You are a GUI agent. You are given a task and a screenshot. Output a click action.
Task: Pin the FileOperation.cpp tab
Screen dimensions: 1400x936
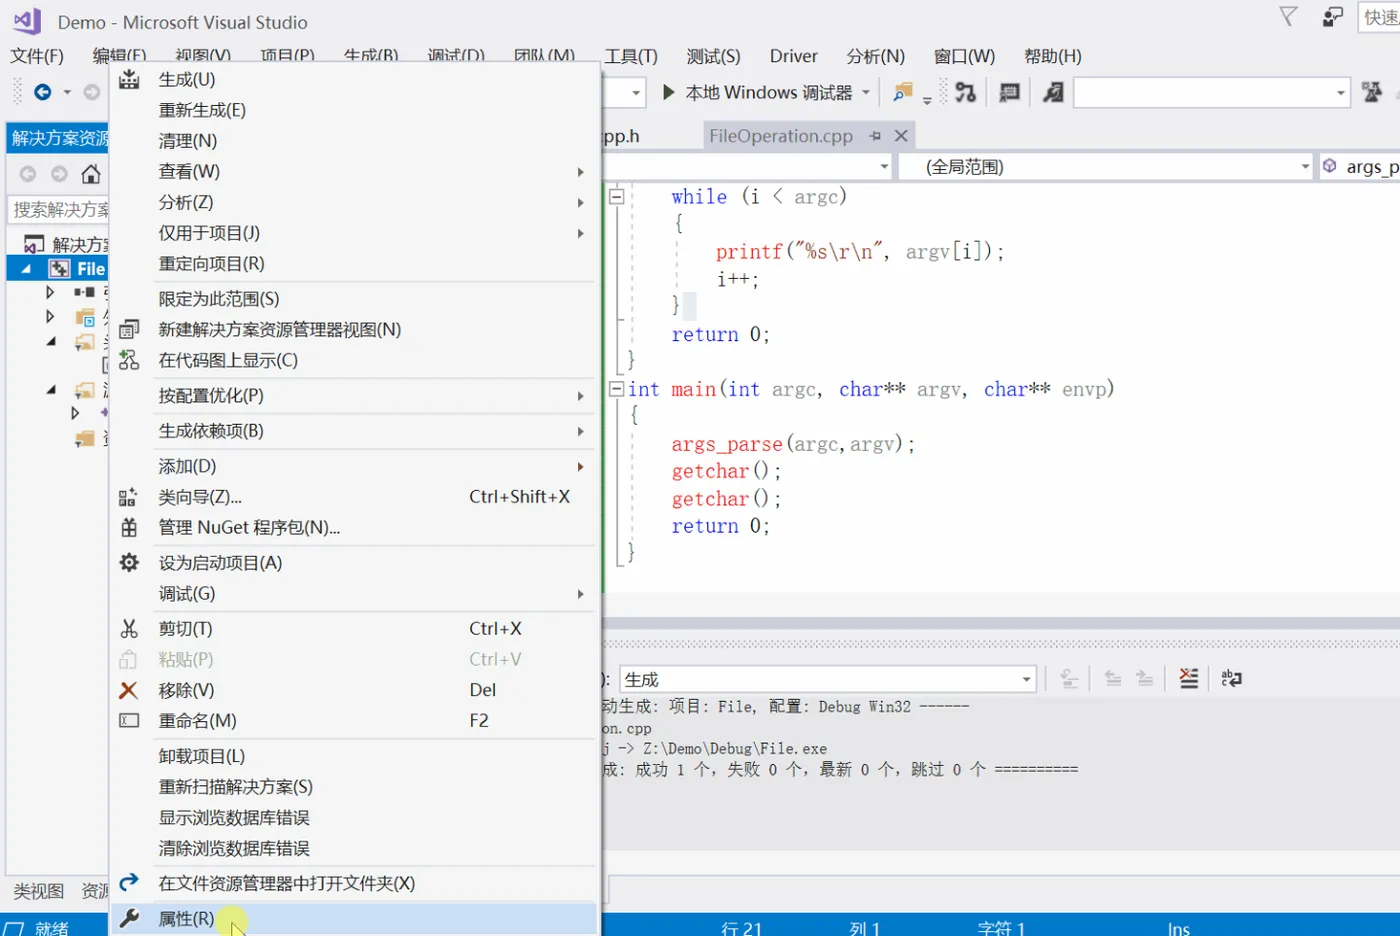[x=875, y=136]
